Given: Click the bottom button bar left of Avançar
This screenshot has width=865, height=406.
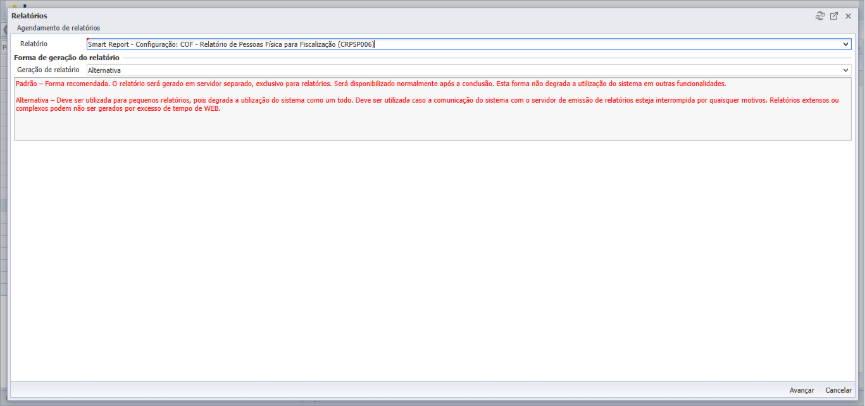Looking at the screenshot, I should (x=397, y=389).
